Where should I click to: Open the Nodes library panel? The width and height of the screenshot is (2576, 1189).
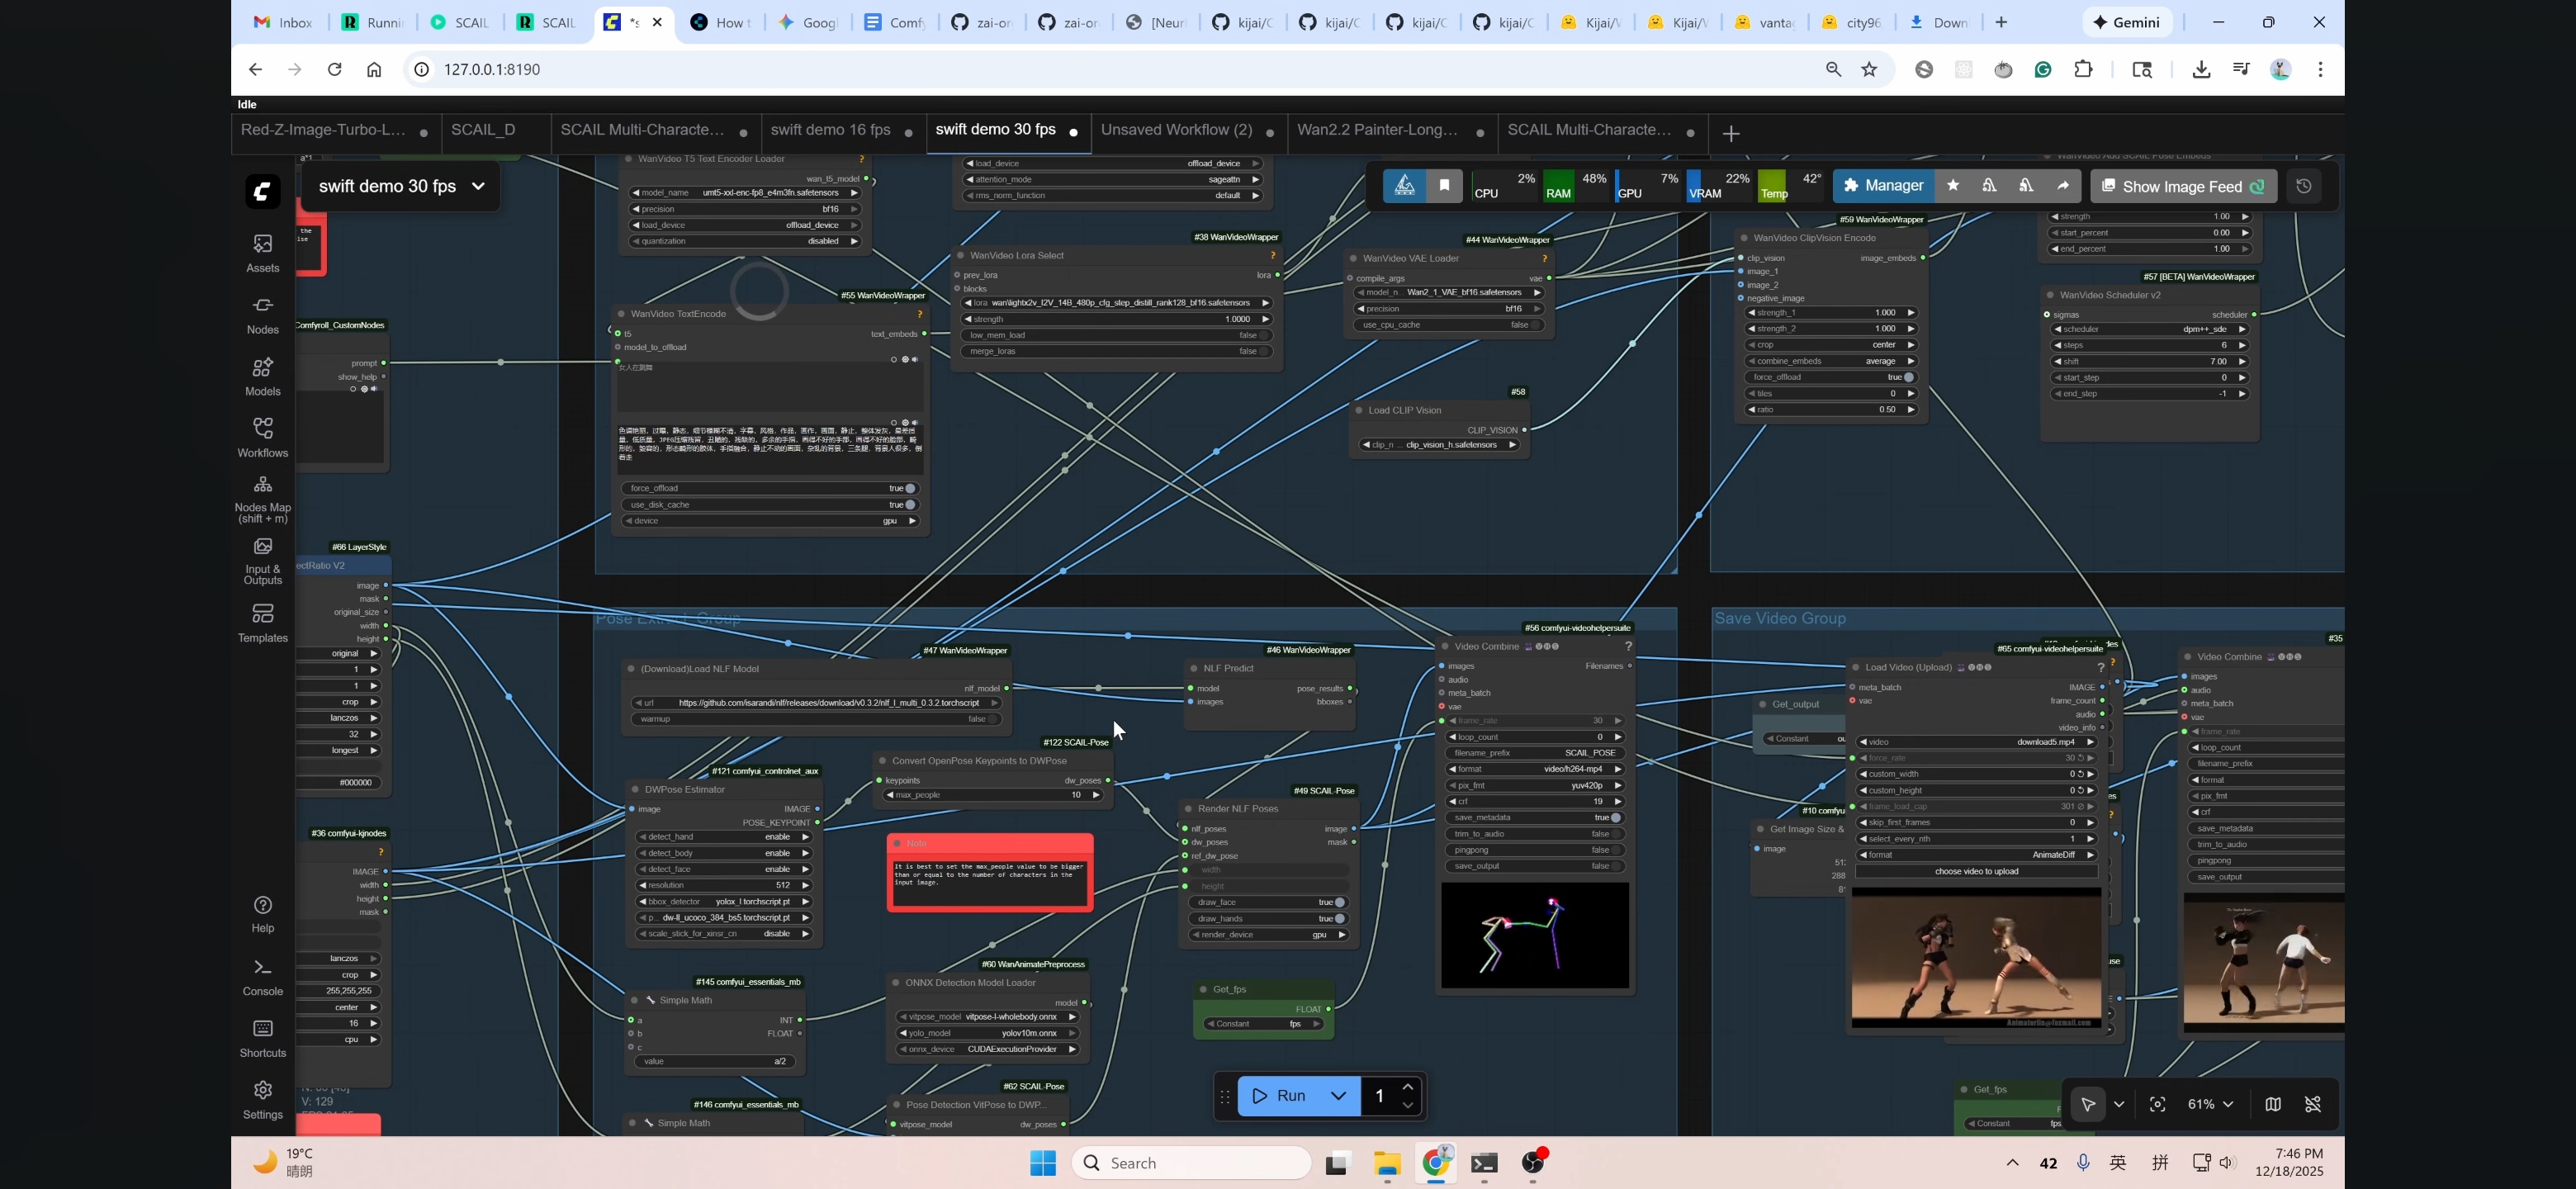[x=262, y=315]
